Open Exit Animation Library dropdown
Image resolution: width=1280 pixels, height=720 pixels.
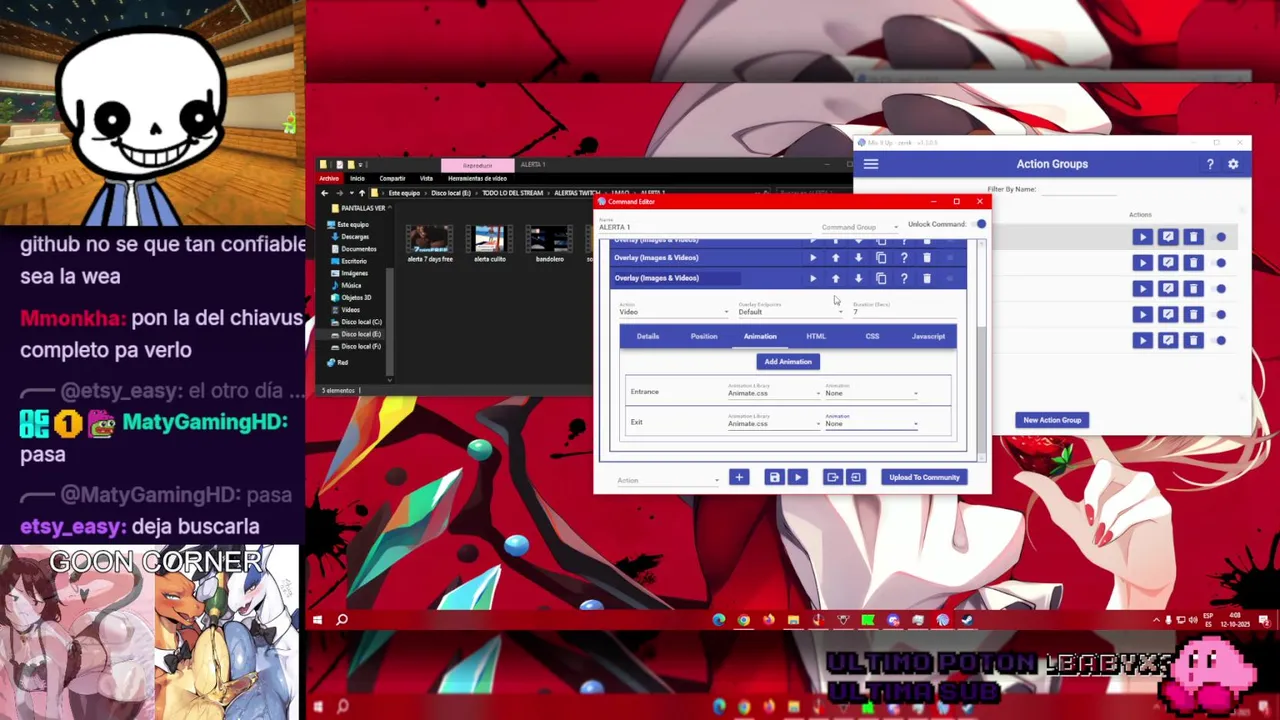click(x=774, y=424)
